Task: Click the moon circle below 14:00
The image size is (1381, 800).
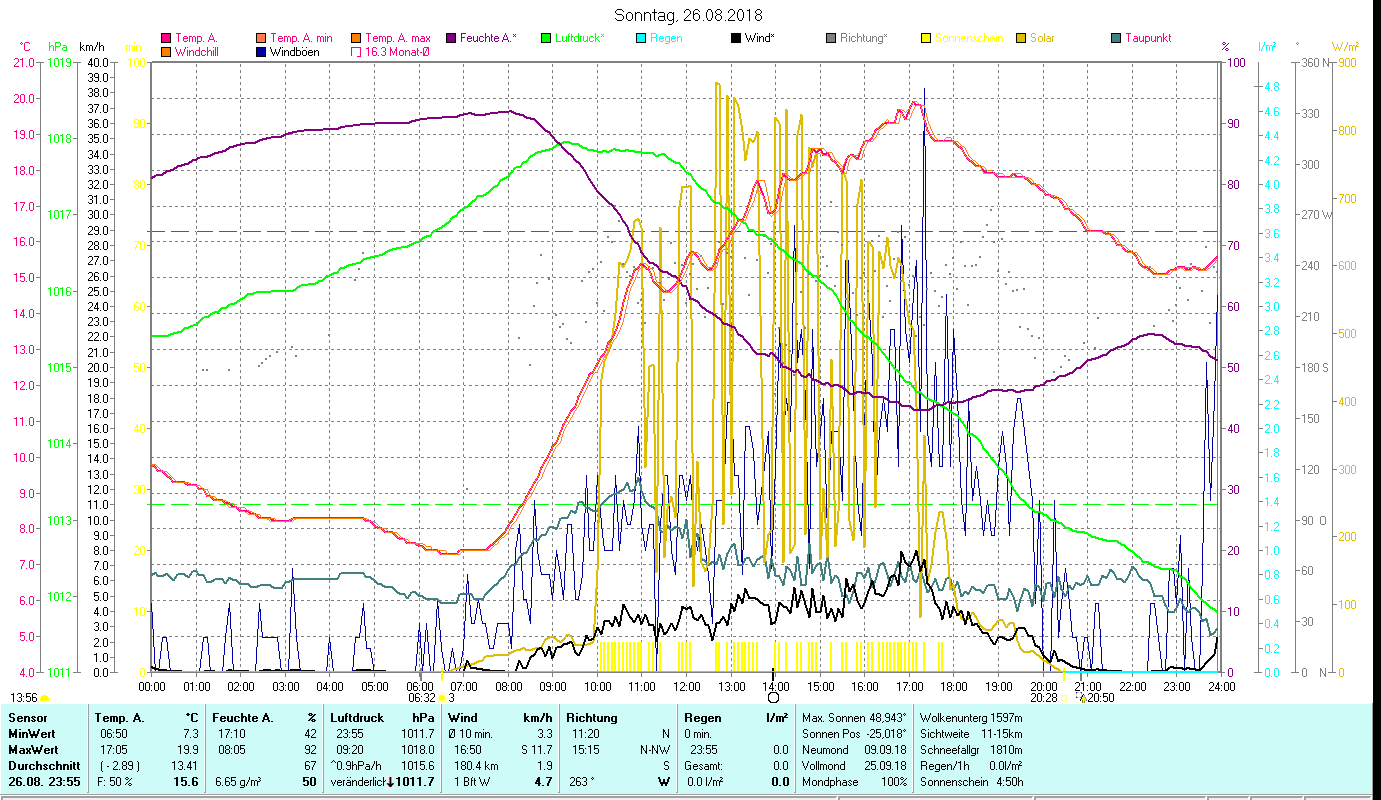Action: point(773,698)
